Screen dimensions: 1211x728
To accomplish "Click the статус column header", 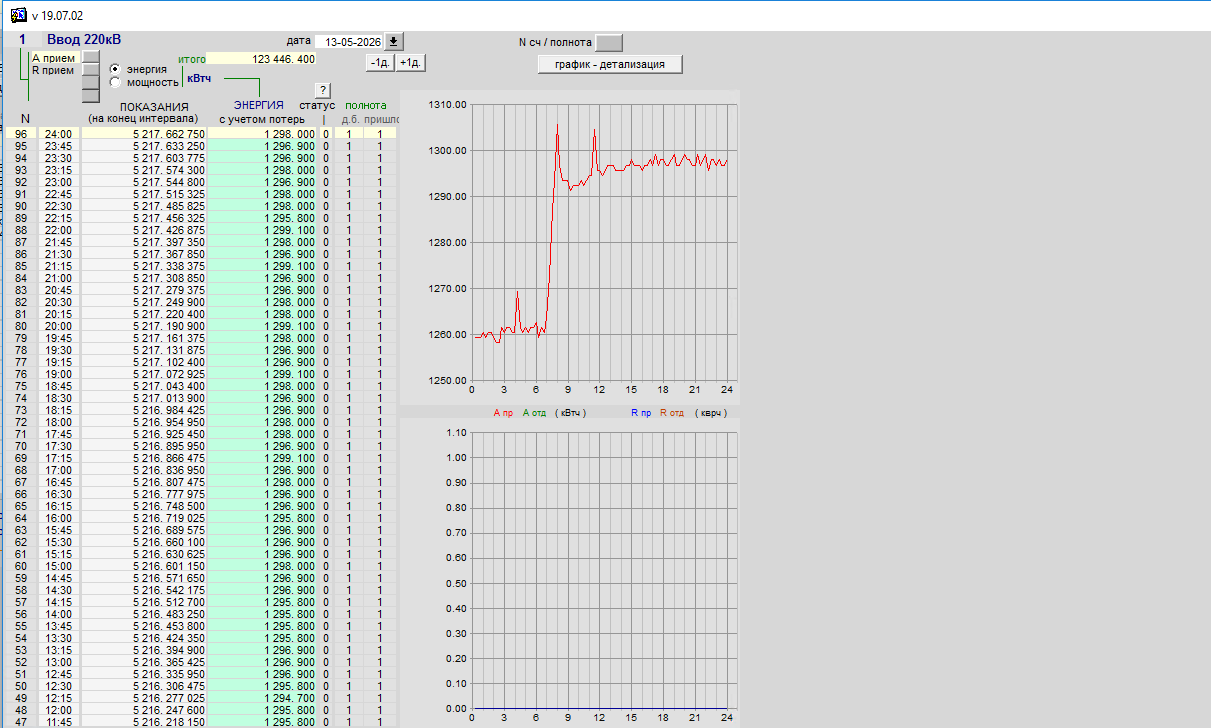I will 317,105.
